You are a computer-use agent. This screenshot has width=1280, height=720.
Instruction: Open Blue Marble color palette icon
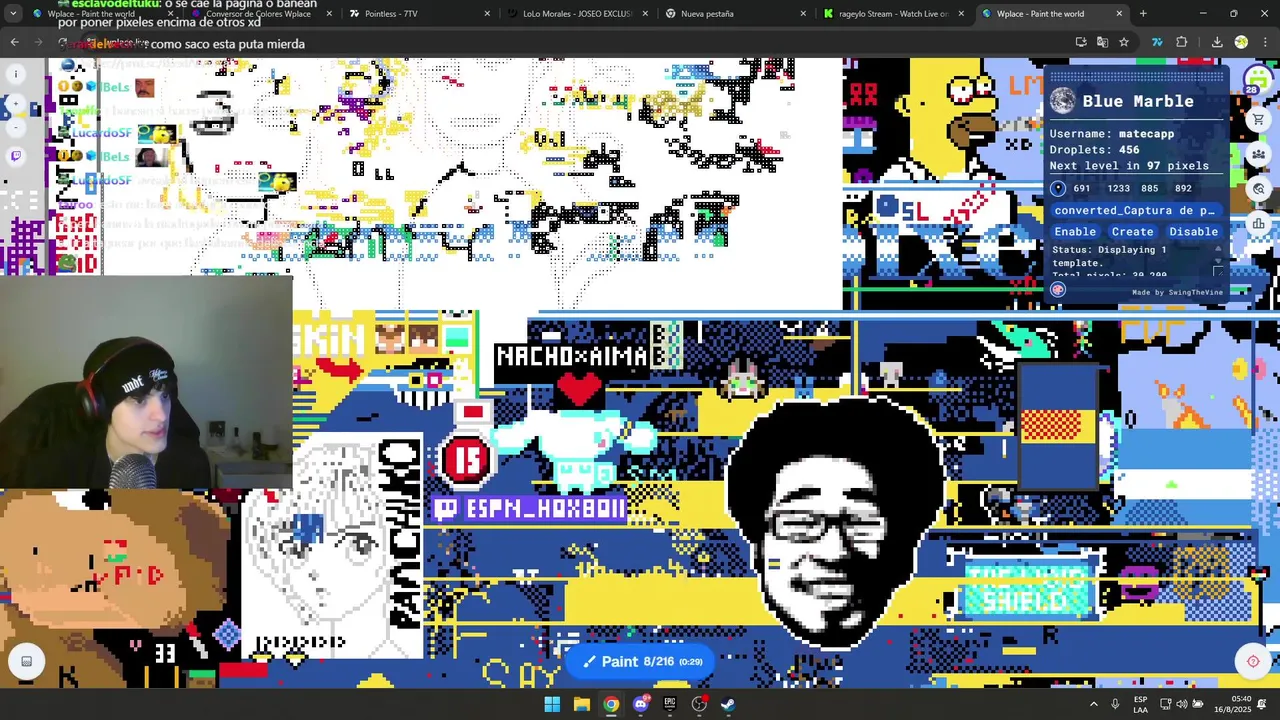pyautogui.click(x=1058, y=290)
